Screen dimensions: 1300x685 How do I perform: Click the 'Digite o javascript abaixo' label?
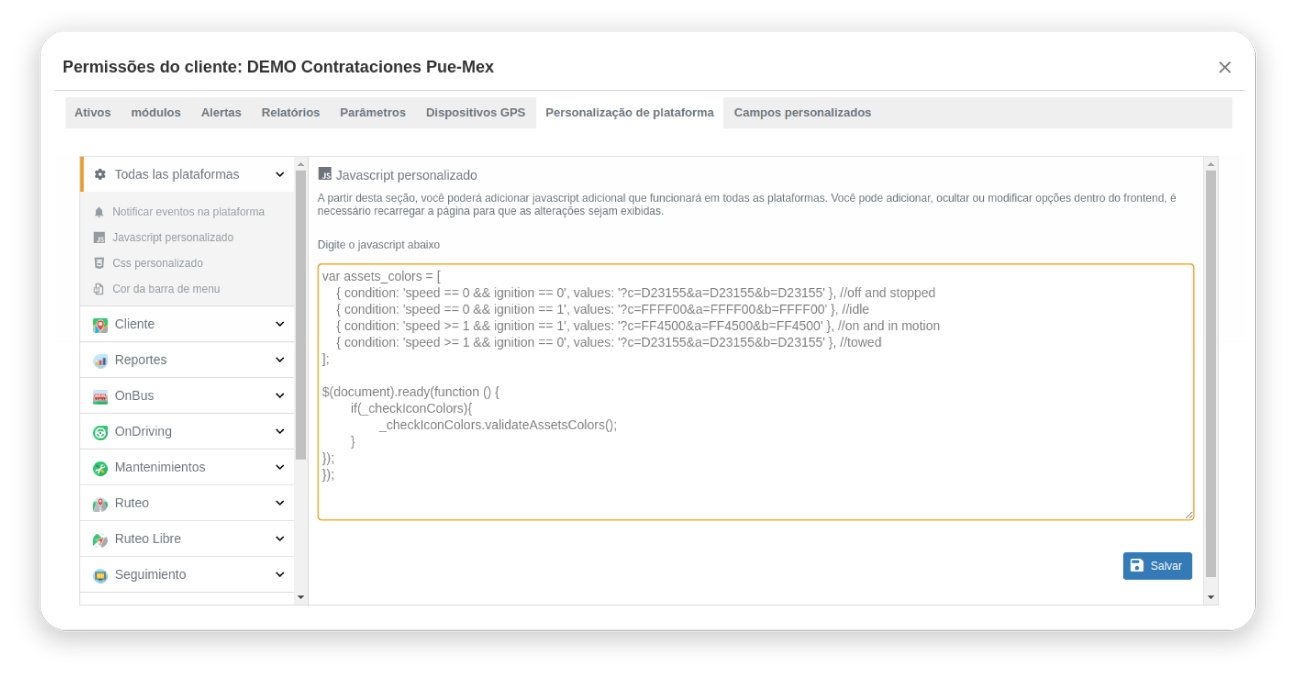coord(379,245)
